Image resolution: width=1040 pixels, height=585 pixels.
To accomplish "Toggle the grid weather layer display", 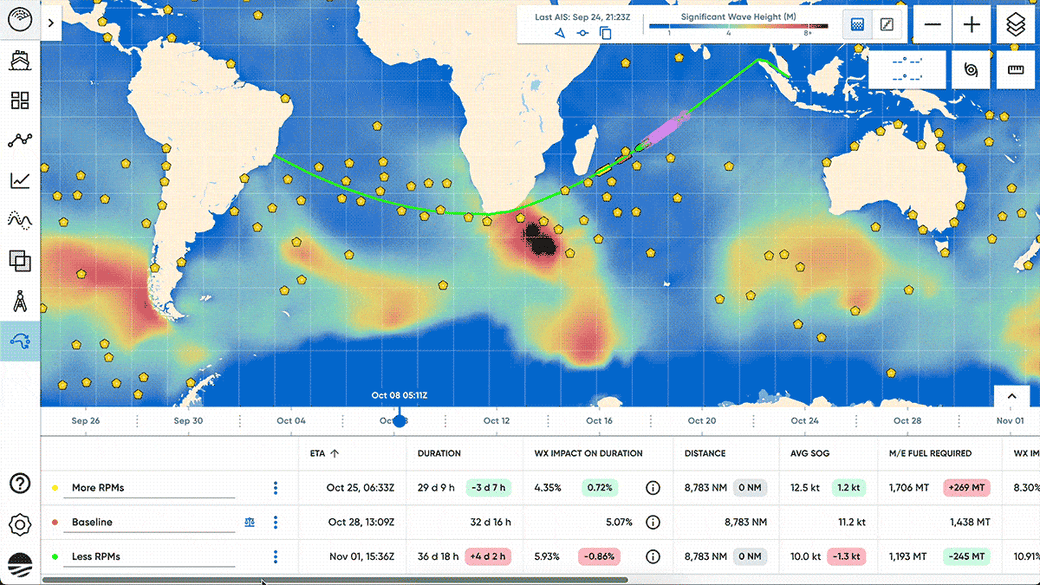I will tap(857, 24).
